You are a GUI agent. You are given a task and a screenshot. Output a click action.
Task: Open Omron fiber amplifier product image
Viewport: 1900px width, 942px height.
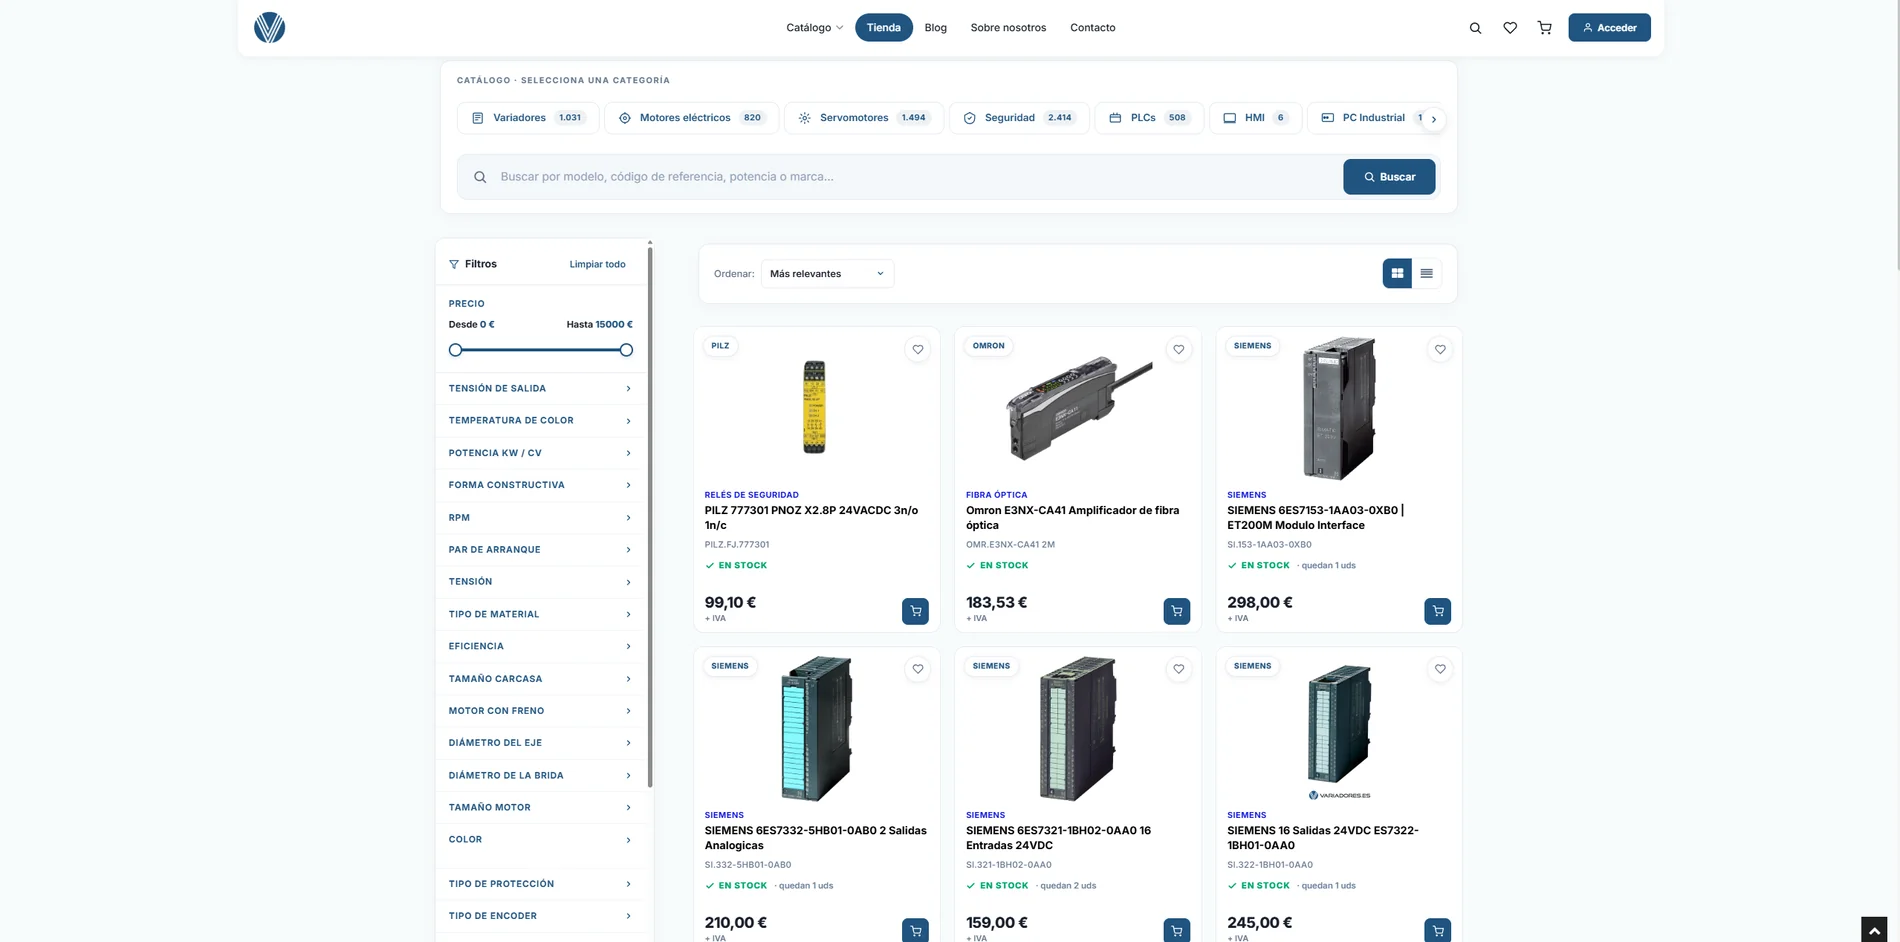[x=1078, y=408]
